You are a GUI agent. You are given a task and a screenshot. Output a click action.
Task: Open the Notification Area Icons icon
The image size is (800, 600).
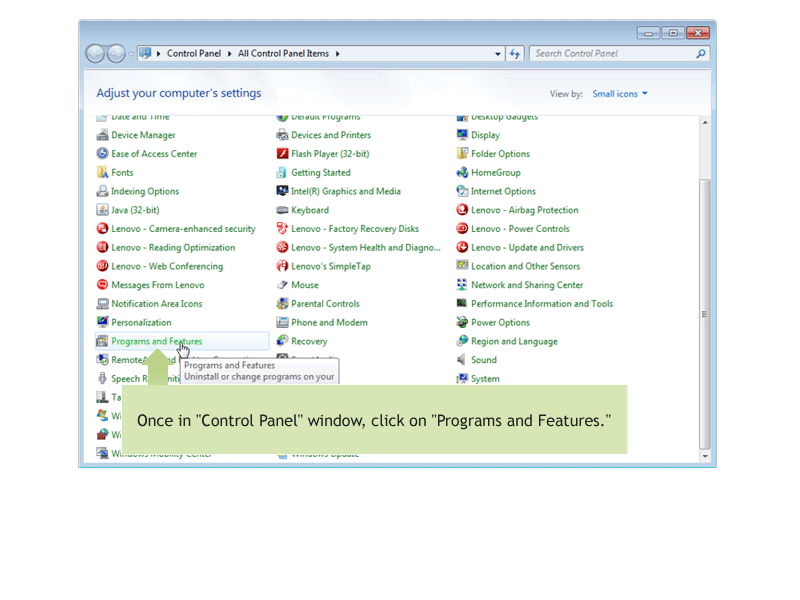103,304
